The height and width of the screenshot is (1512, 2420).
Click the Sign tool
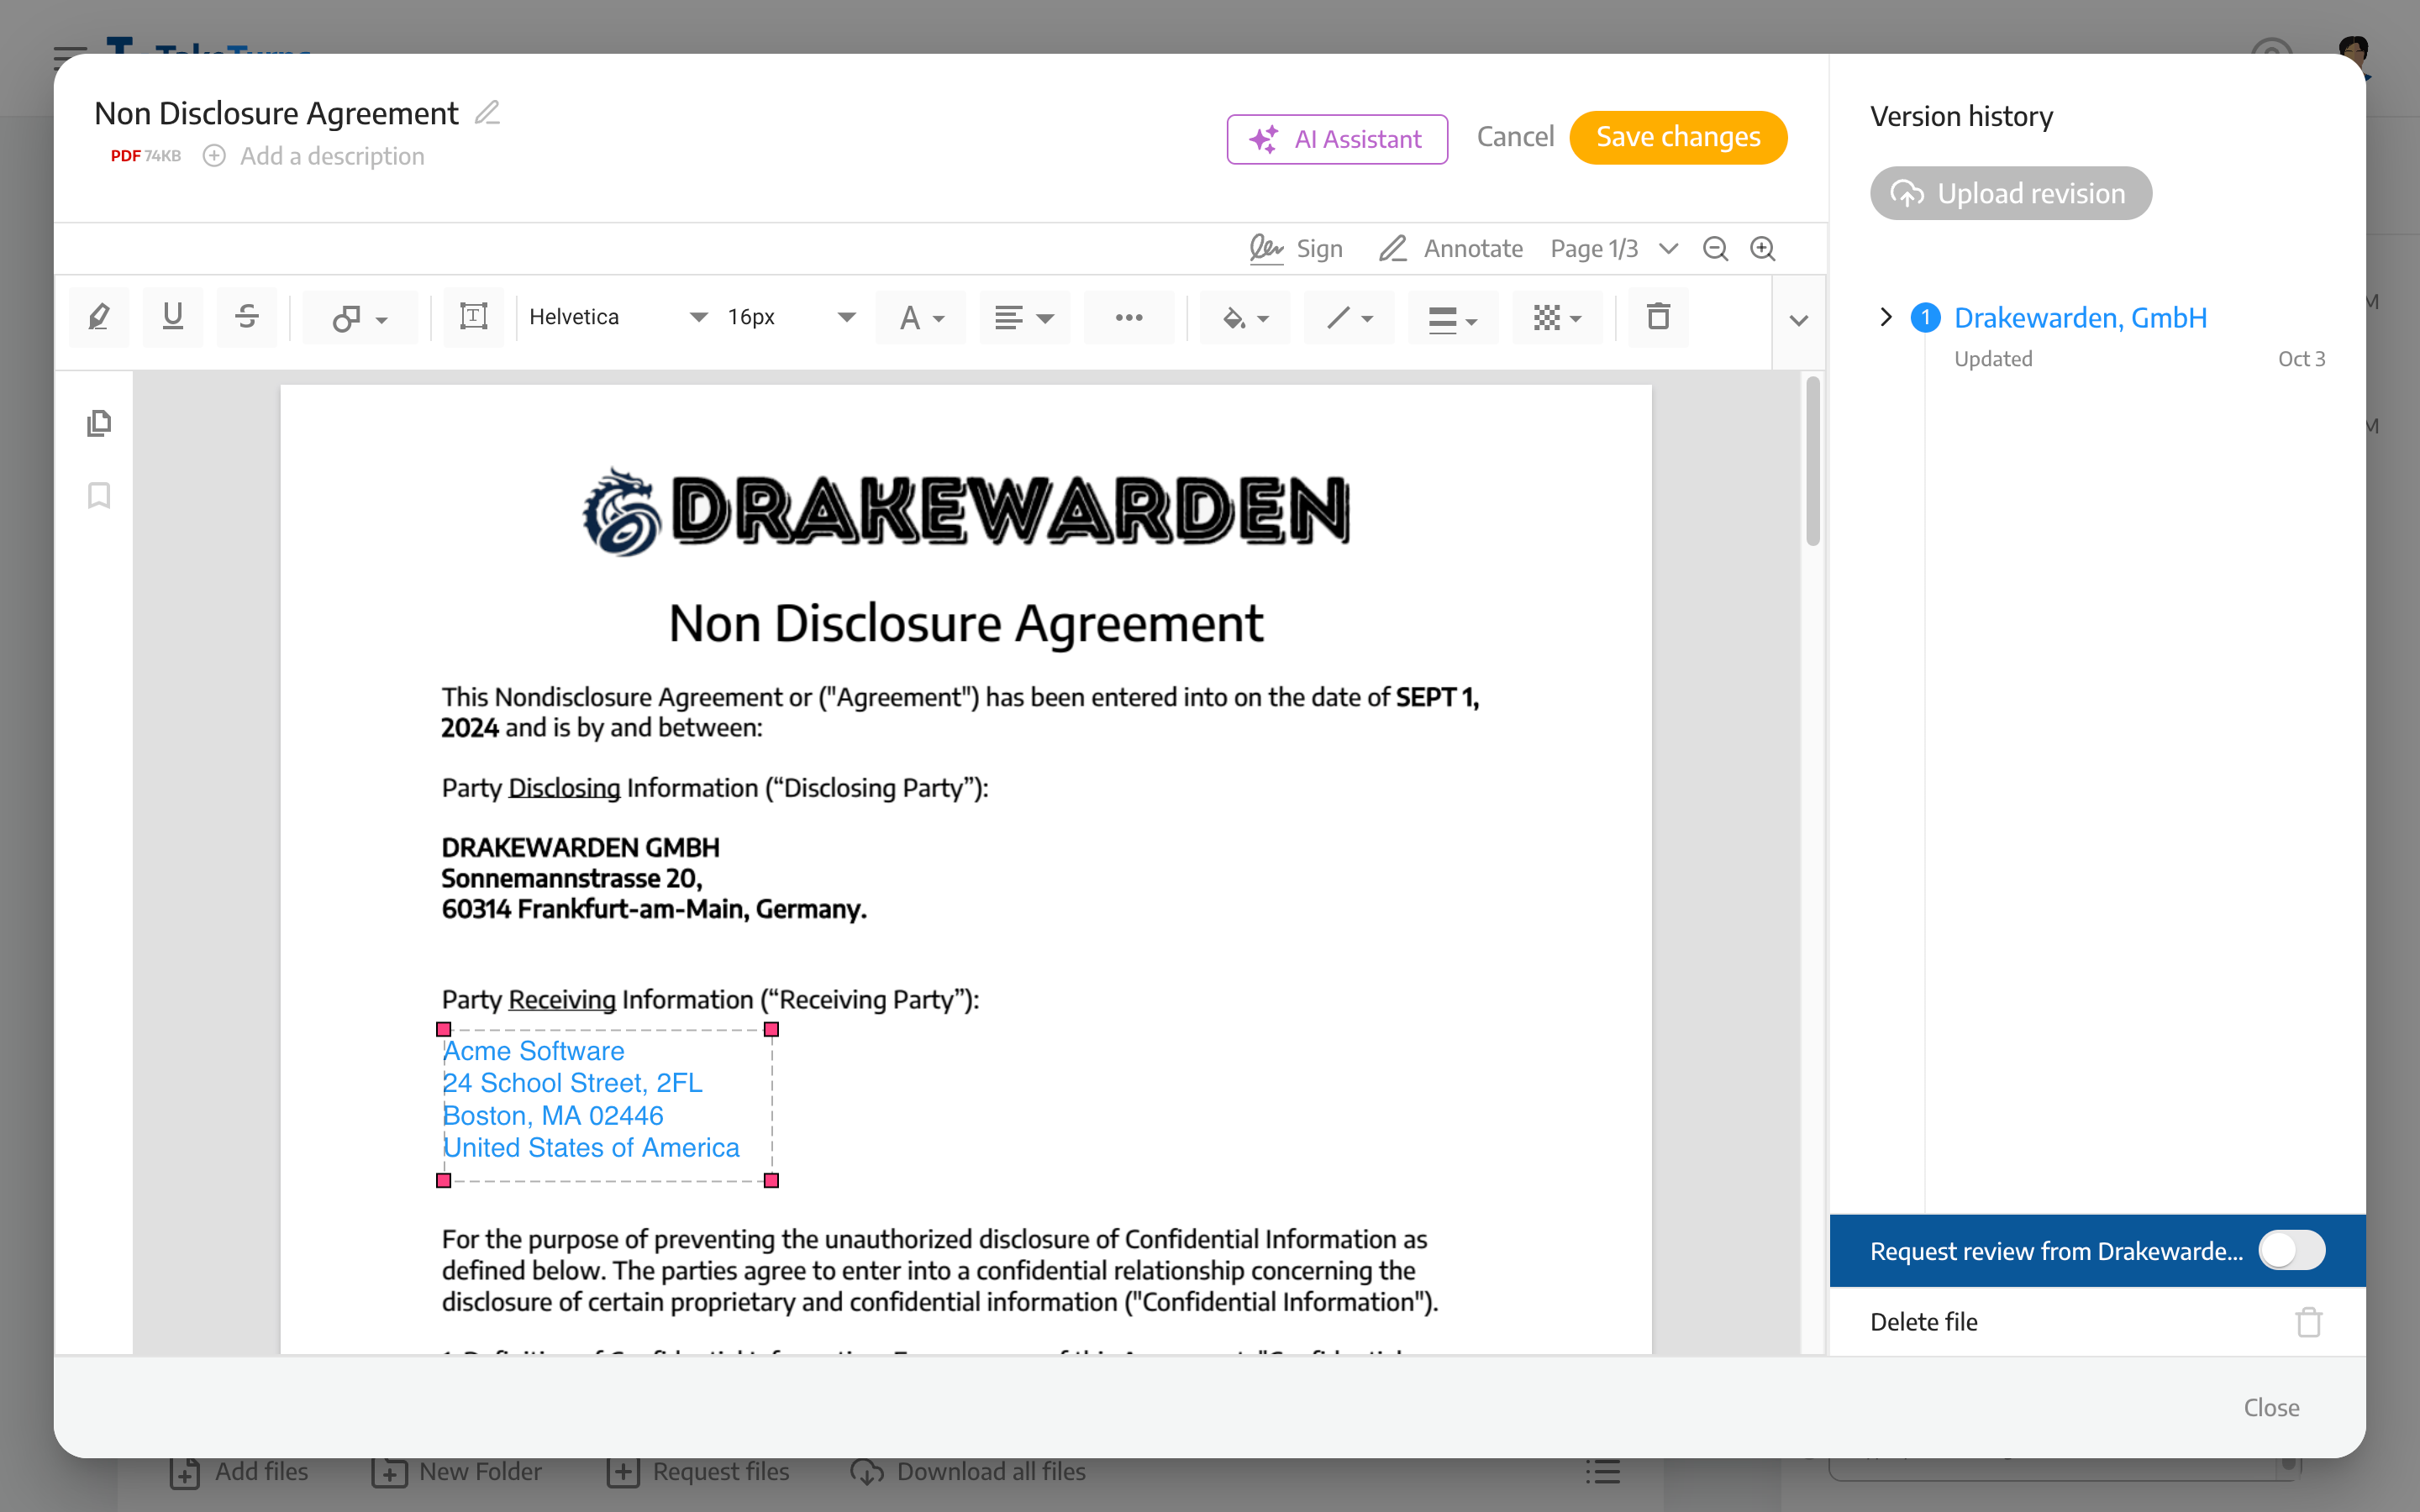(x=1296, y=248)
